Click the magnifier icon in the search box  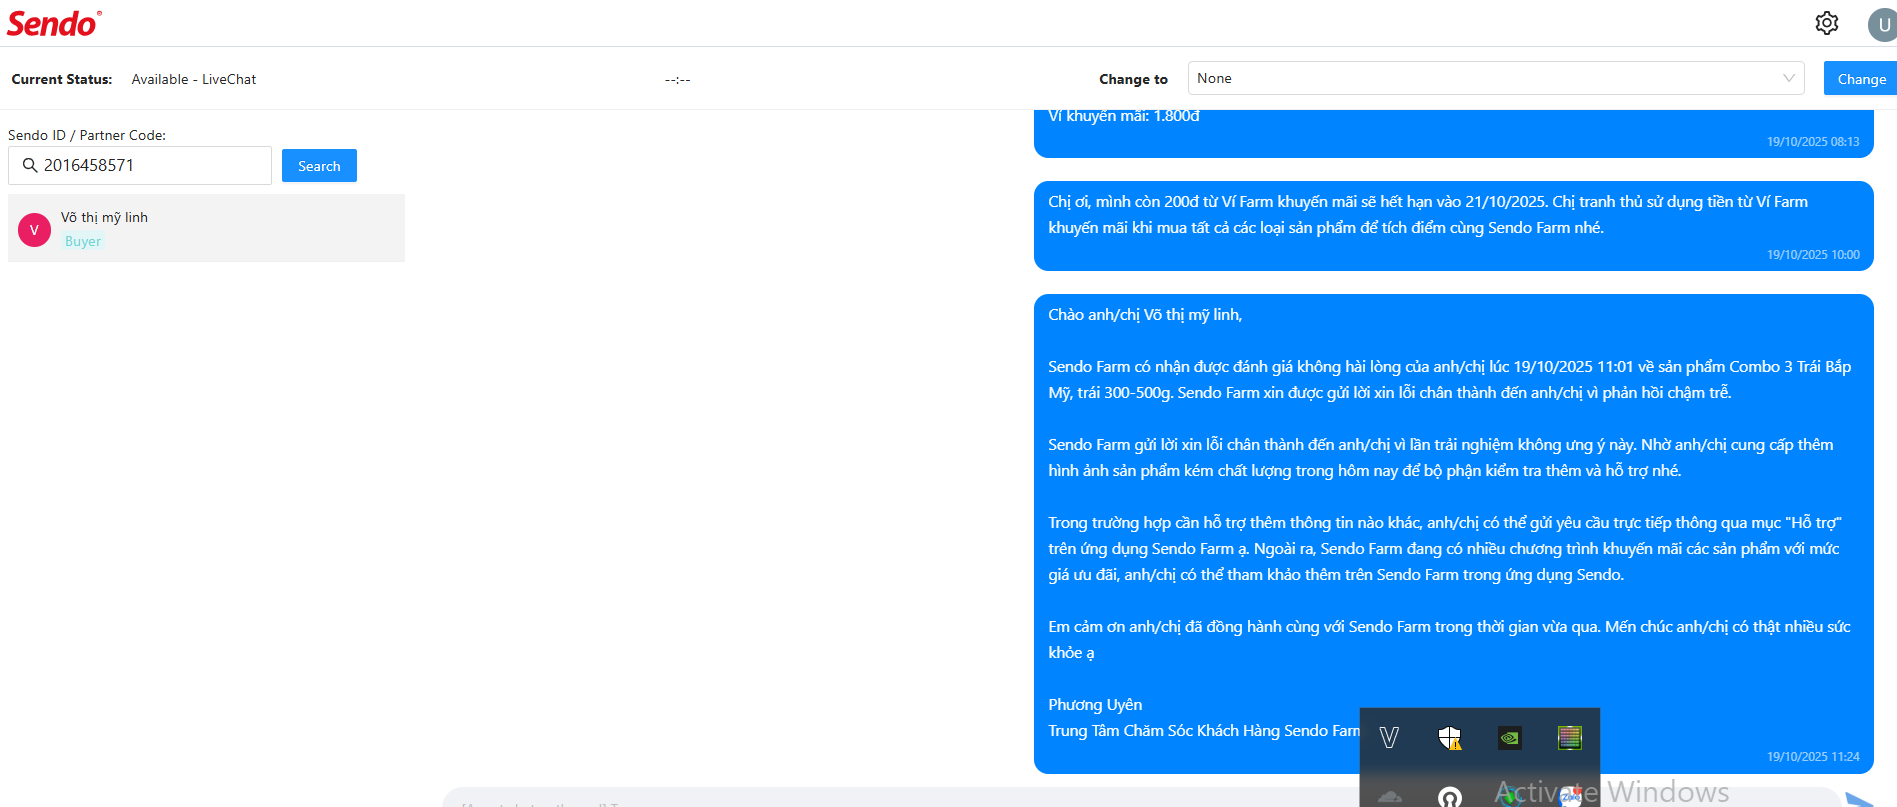point(30,165)
